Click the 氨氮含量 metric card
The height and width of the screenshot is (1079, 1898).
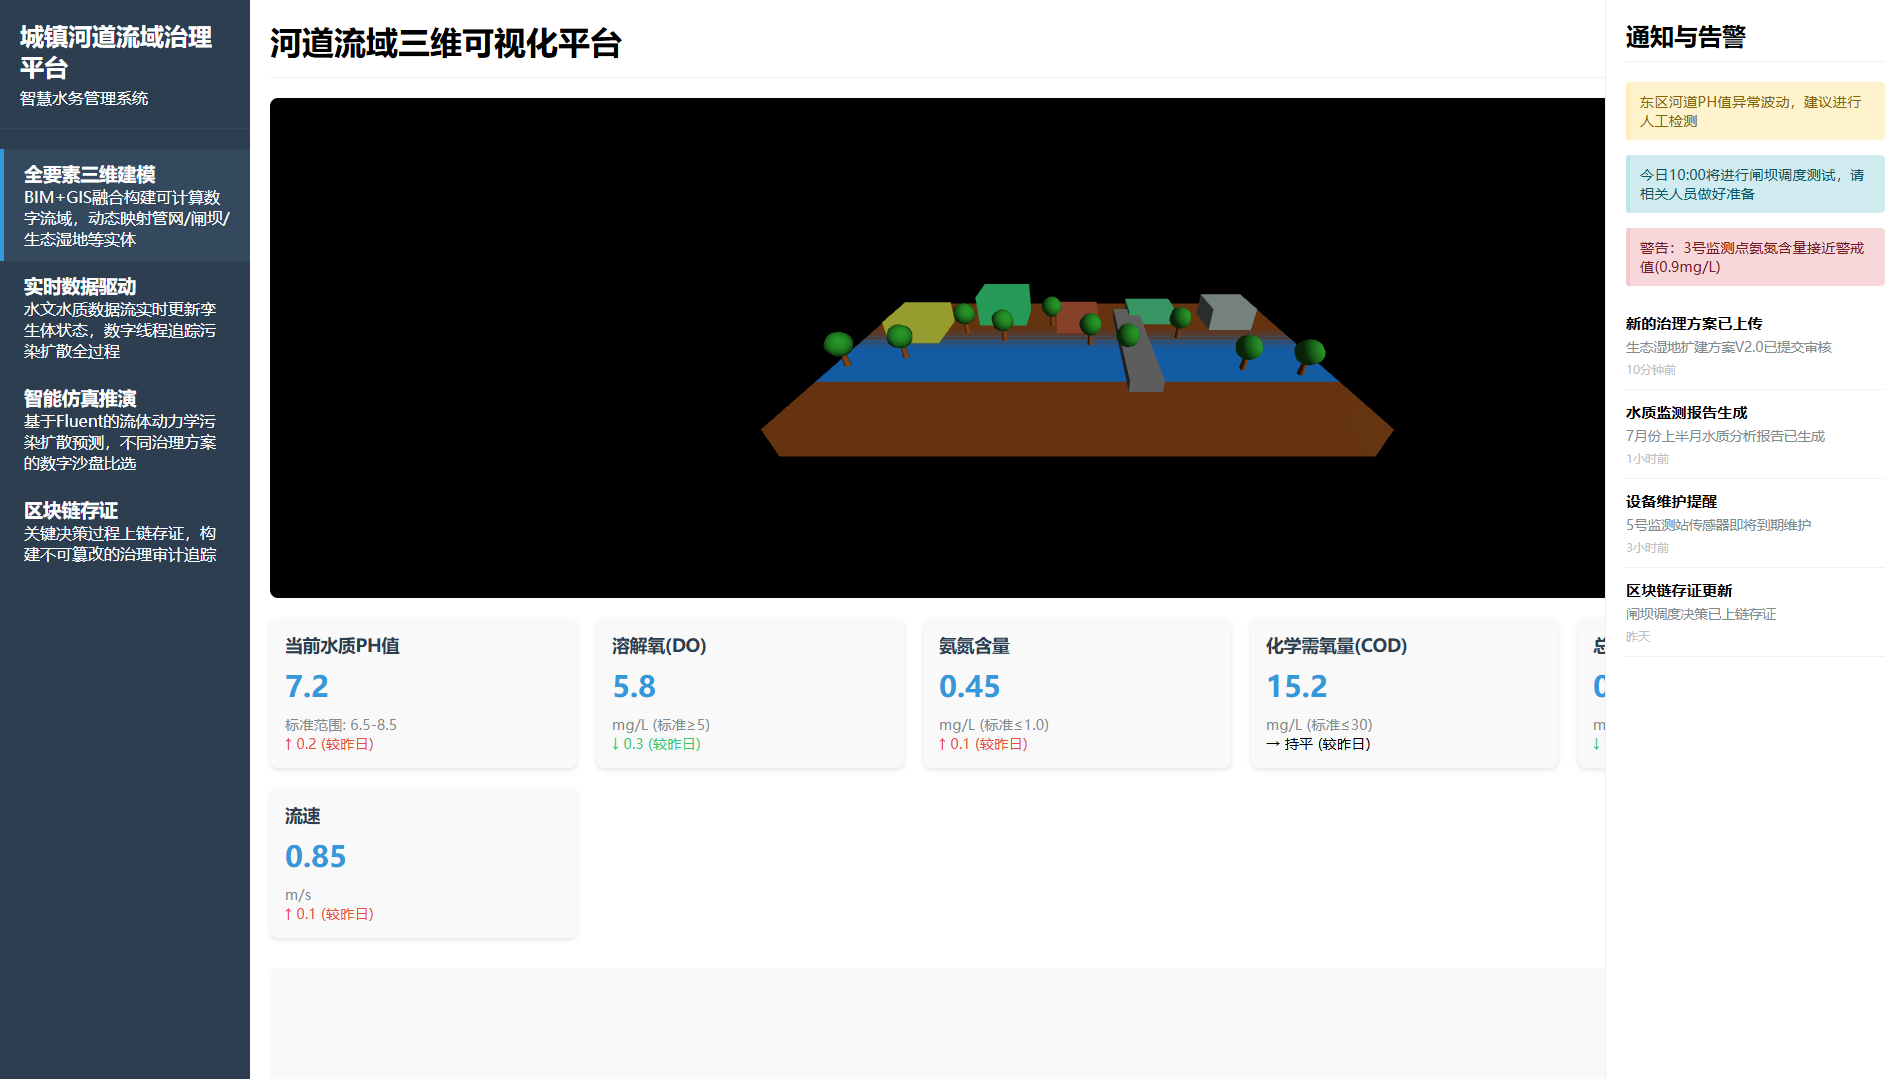(x=1077, y=693)
